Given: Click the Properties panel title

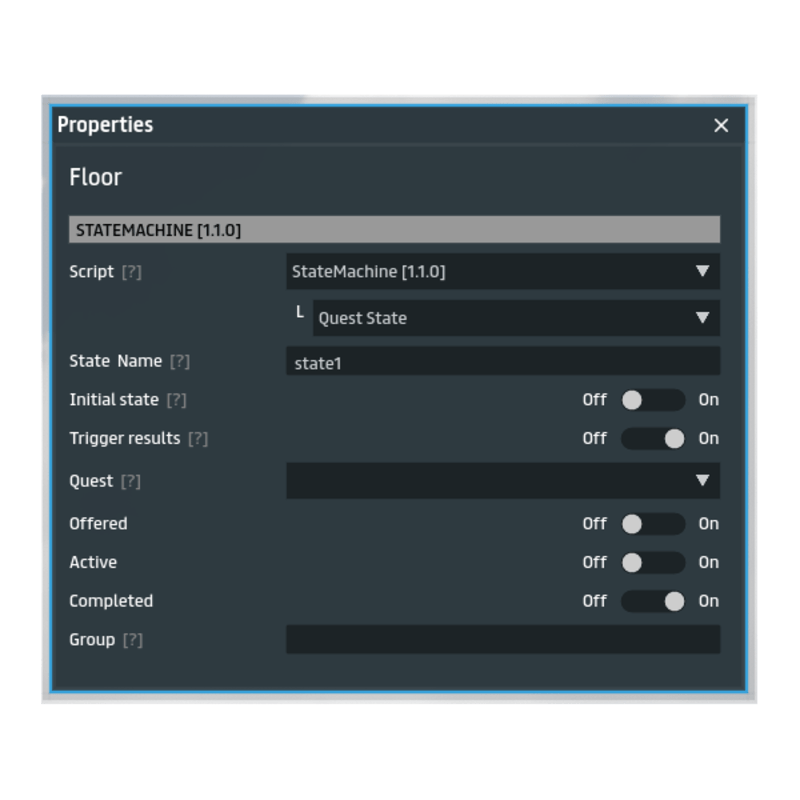Looking at the screenshot, I should [105, 125].
